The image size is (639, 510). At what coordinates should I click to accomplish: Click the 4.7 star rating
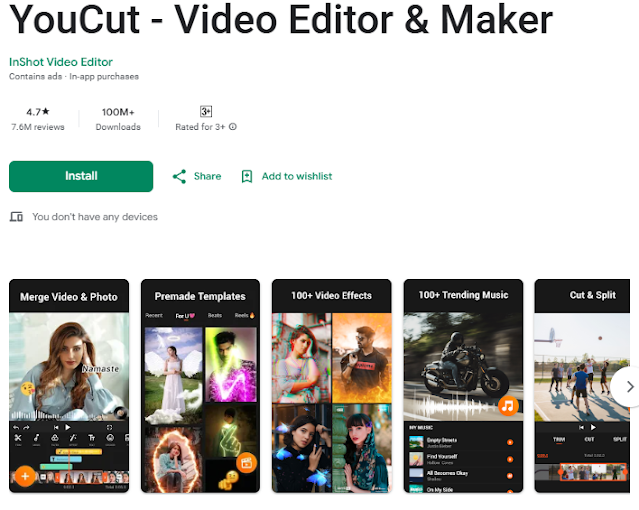[37, 112]
